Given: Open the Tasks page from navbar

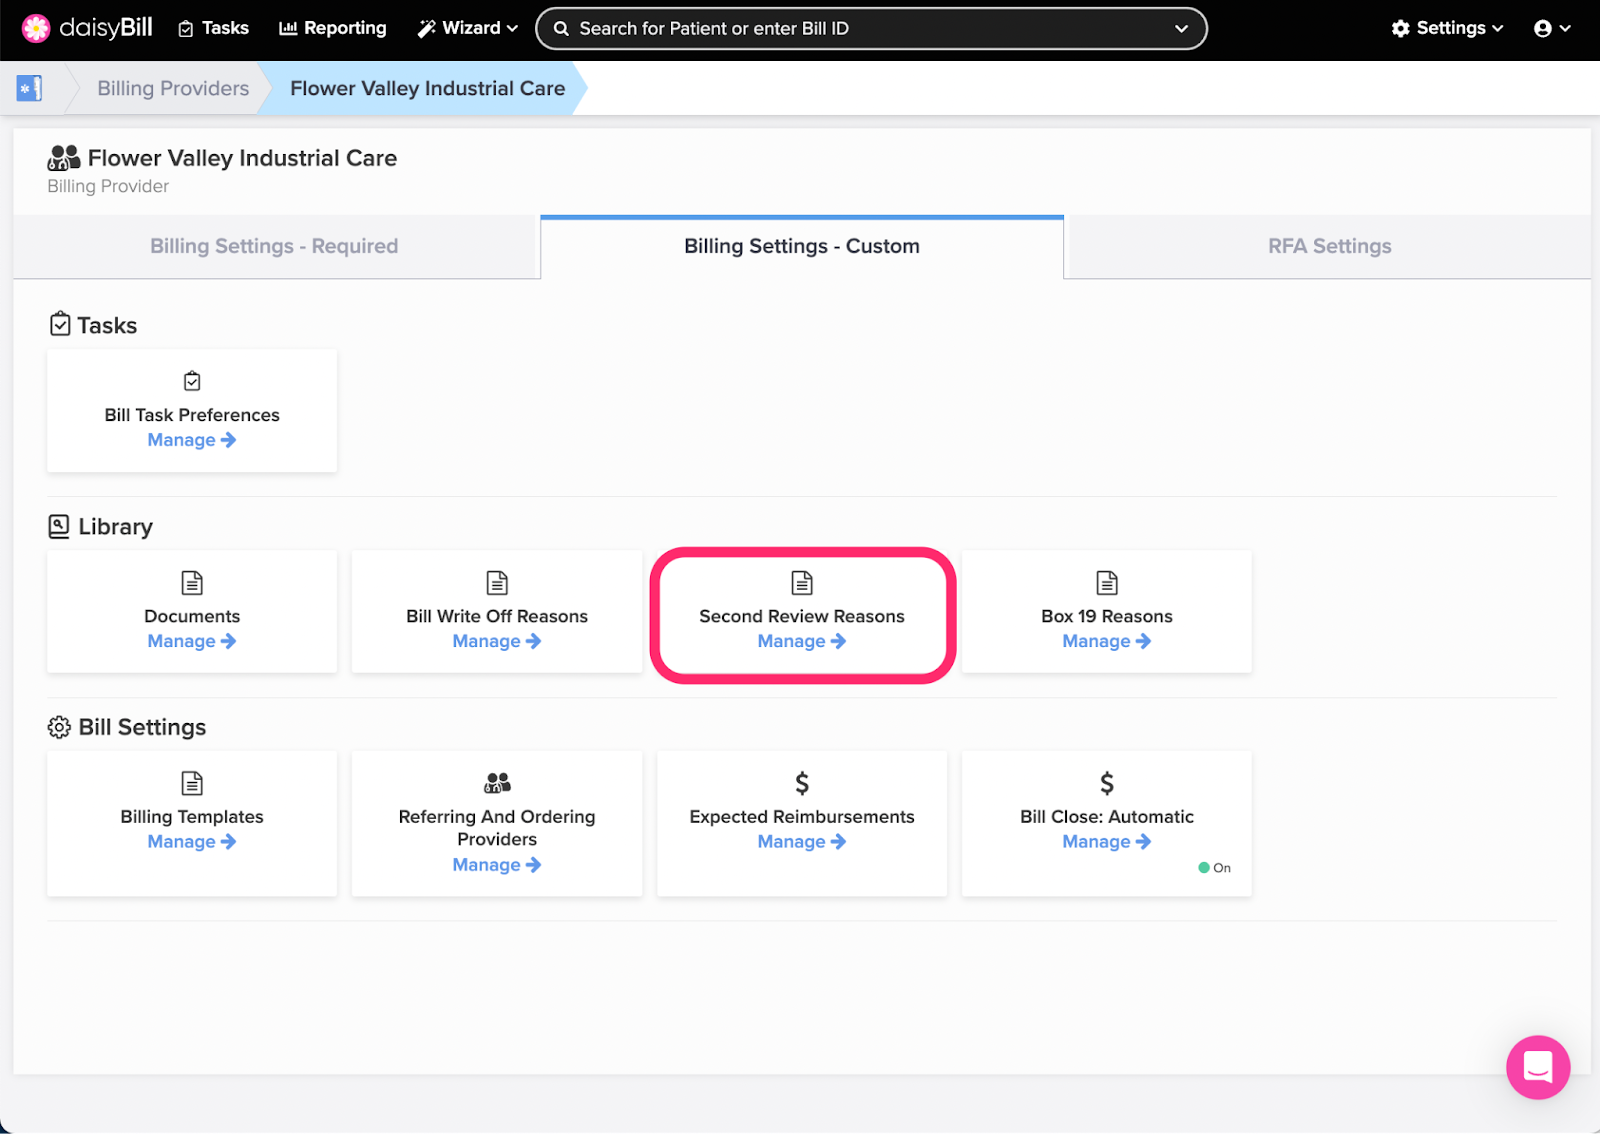Looking at the screenshot, I should pyautogui.click(x=213, y=28).
